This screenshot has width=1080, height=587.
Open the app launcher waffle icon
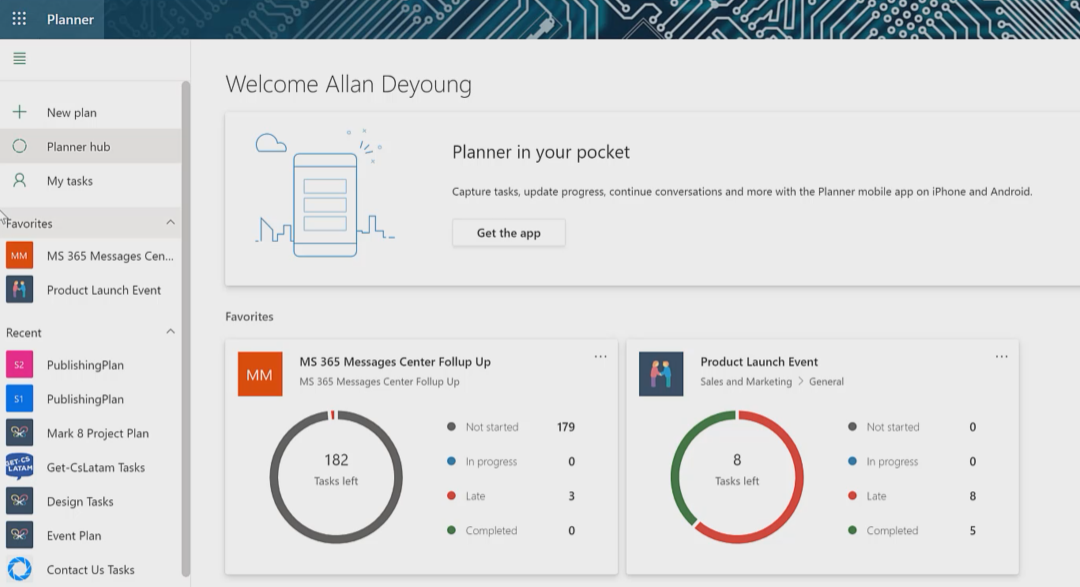coord(19,19)
